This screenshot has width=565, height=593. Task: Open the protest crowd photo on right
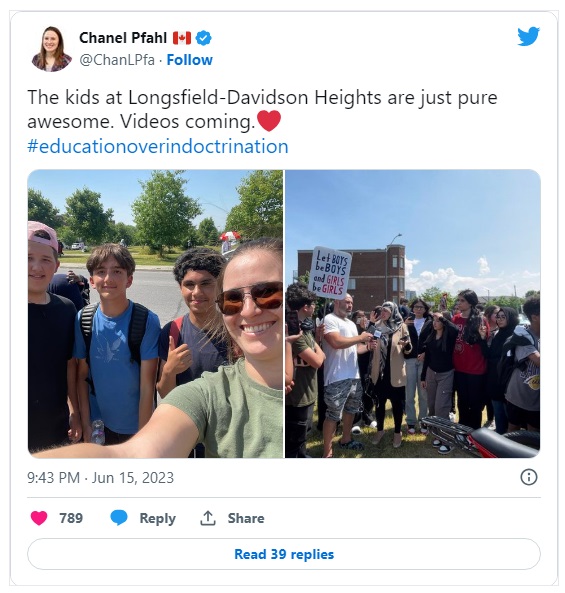[413, 314]
